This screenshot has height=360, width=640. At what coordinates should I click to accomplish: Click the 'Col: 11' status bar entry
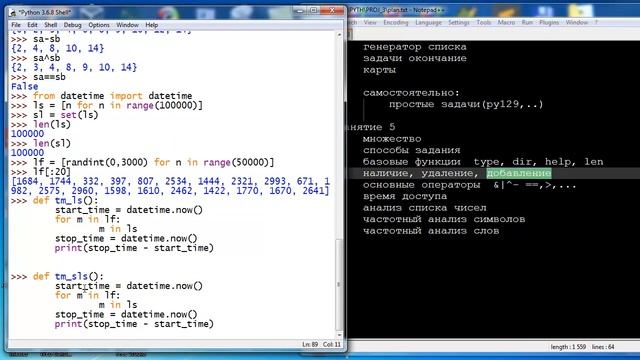click(x=332, y=344)
